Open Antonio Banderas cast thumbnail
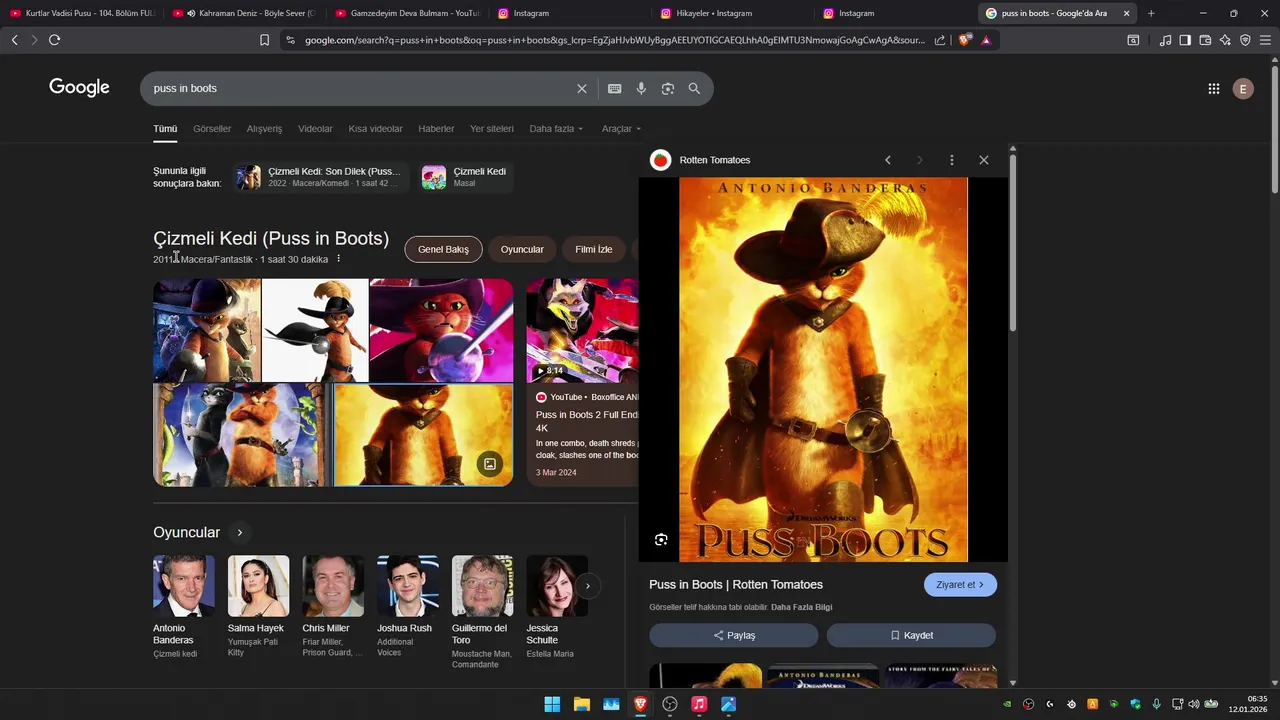The width and height of the screenshot is (1280, 720). point(183,586)
